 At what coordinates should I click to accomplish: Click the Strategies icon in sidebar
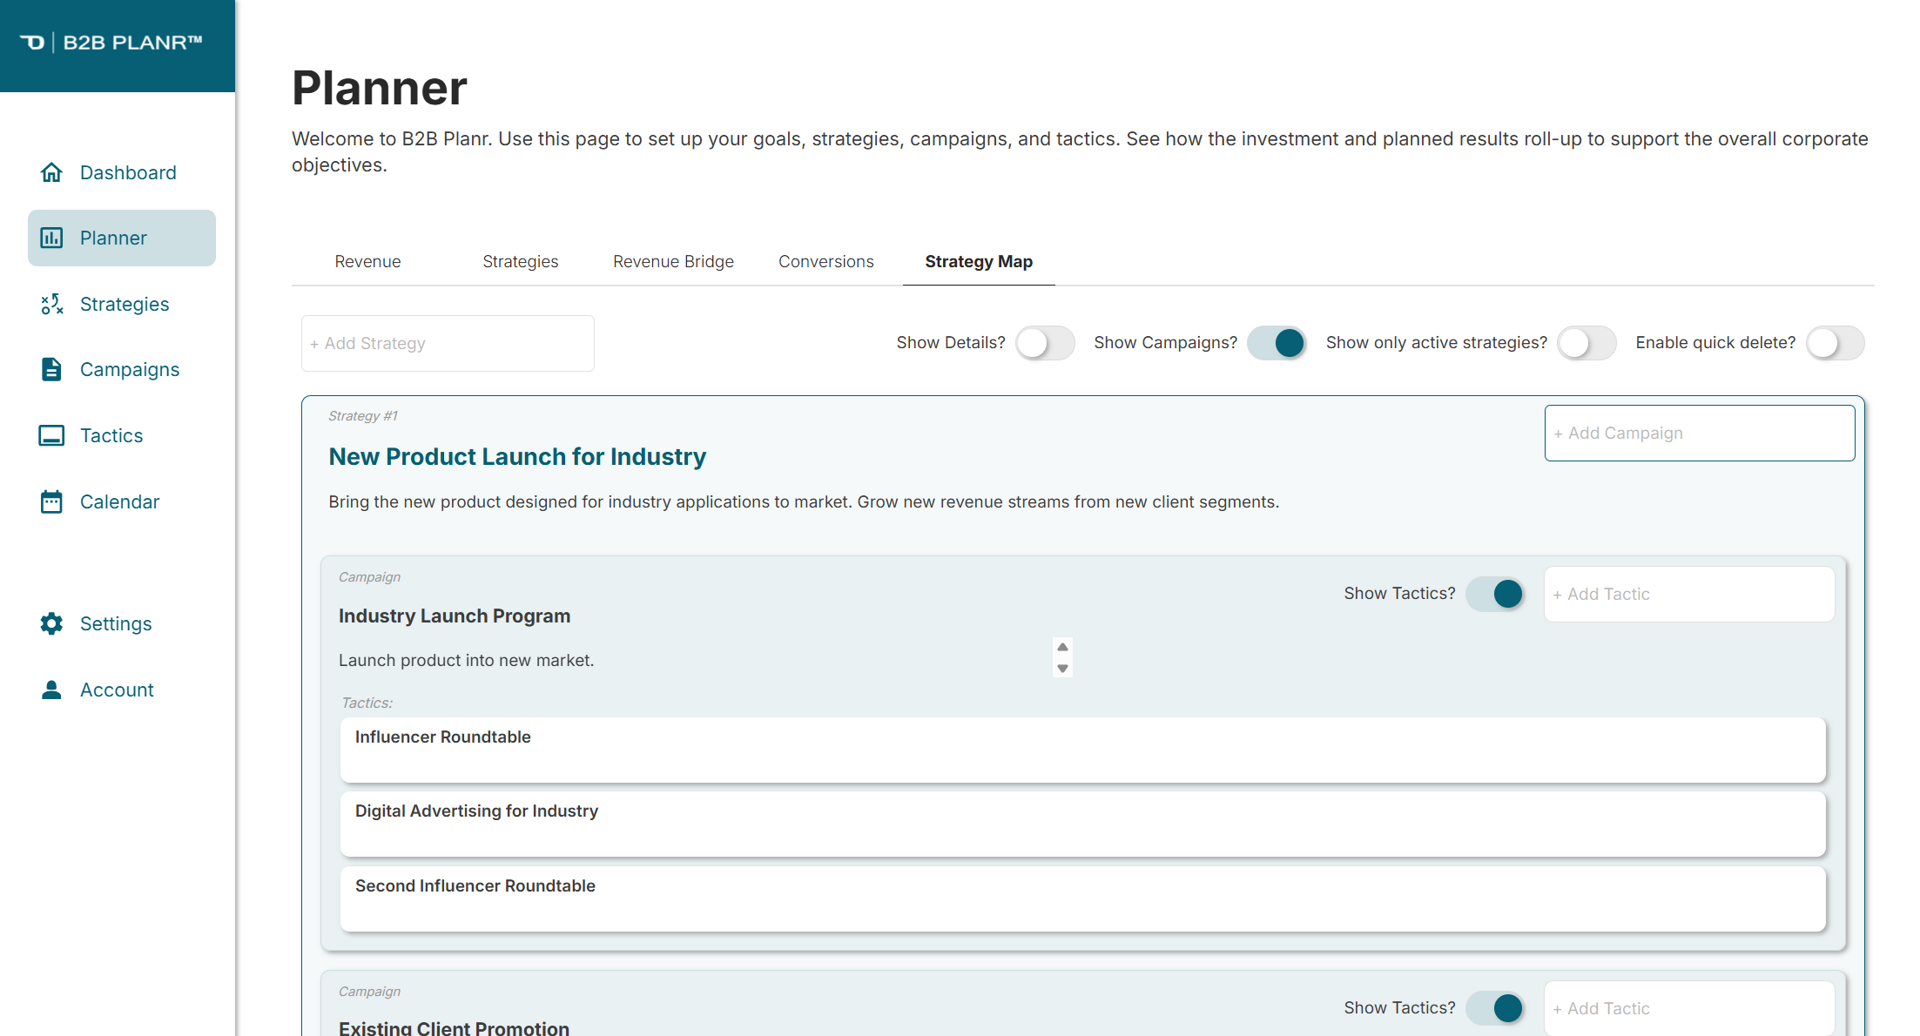(51, 304)
